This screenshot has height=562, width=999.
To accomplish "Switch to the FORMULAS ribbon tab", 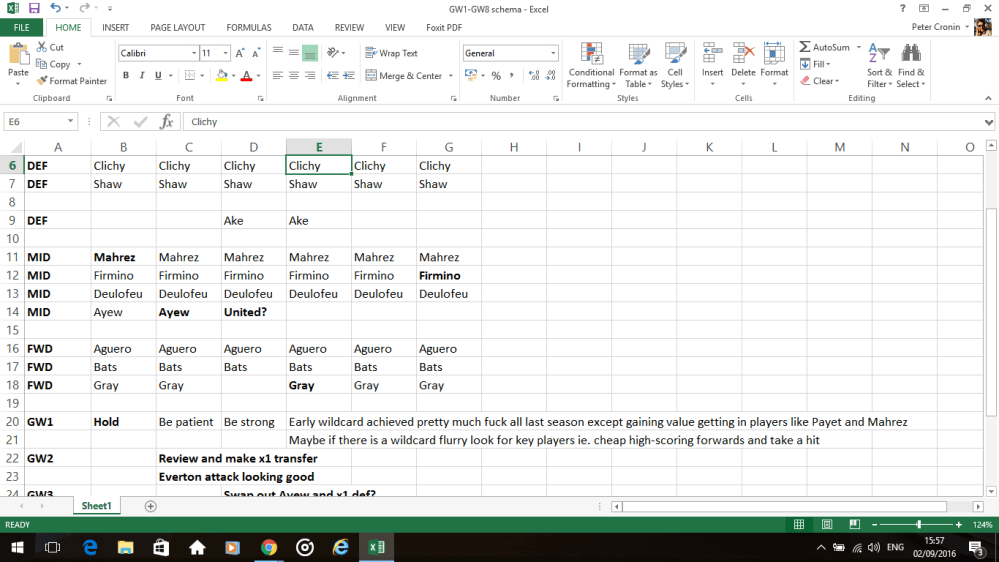I will pyautogui.click(x=248, y=28).
